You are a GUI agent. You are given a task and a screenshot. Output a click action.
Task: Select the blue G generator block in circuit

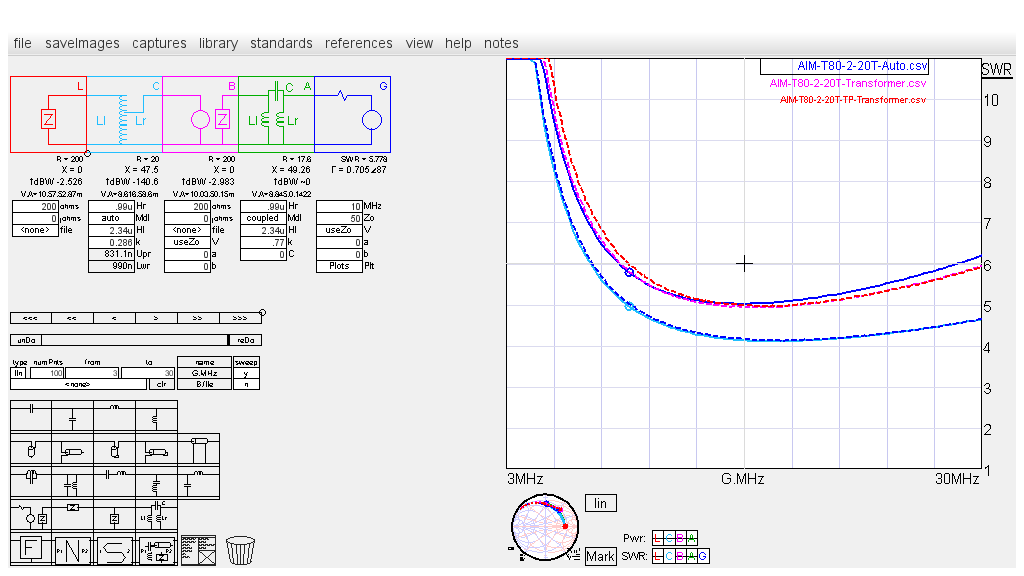tap(353, 114)
